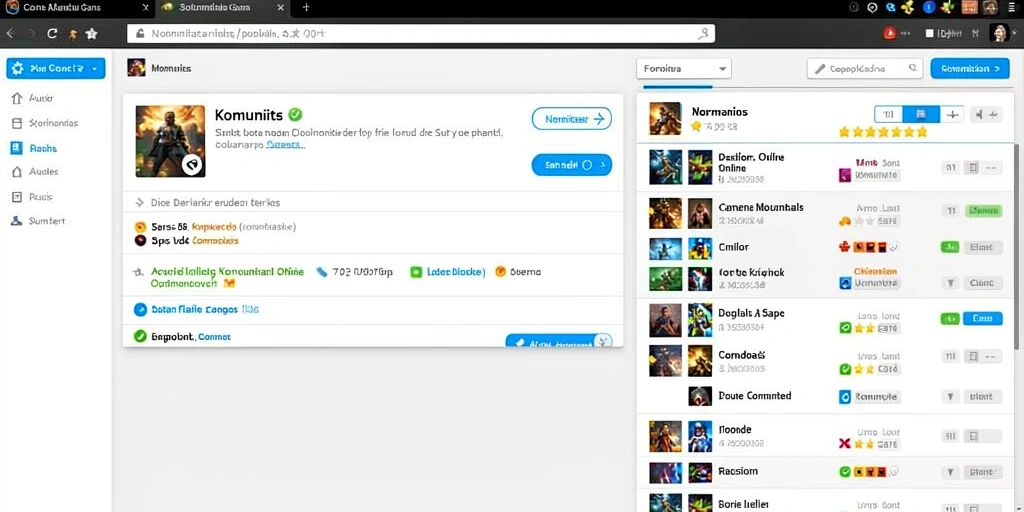
Task: Click the Camene Mountals title in the list
Action: 761,207
